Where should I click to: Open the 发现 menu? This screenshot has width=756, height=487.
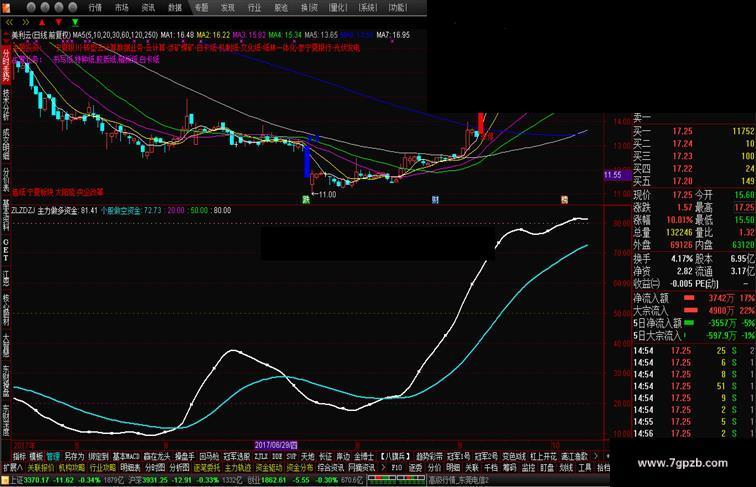[x=228, y=8]
